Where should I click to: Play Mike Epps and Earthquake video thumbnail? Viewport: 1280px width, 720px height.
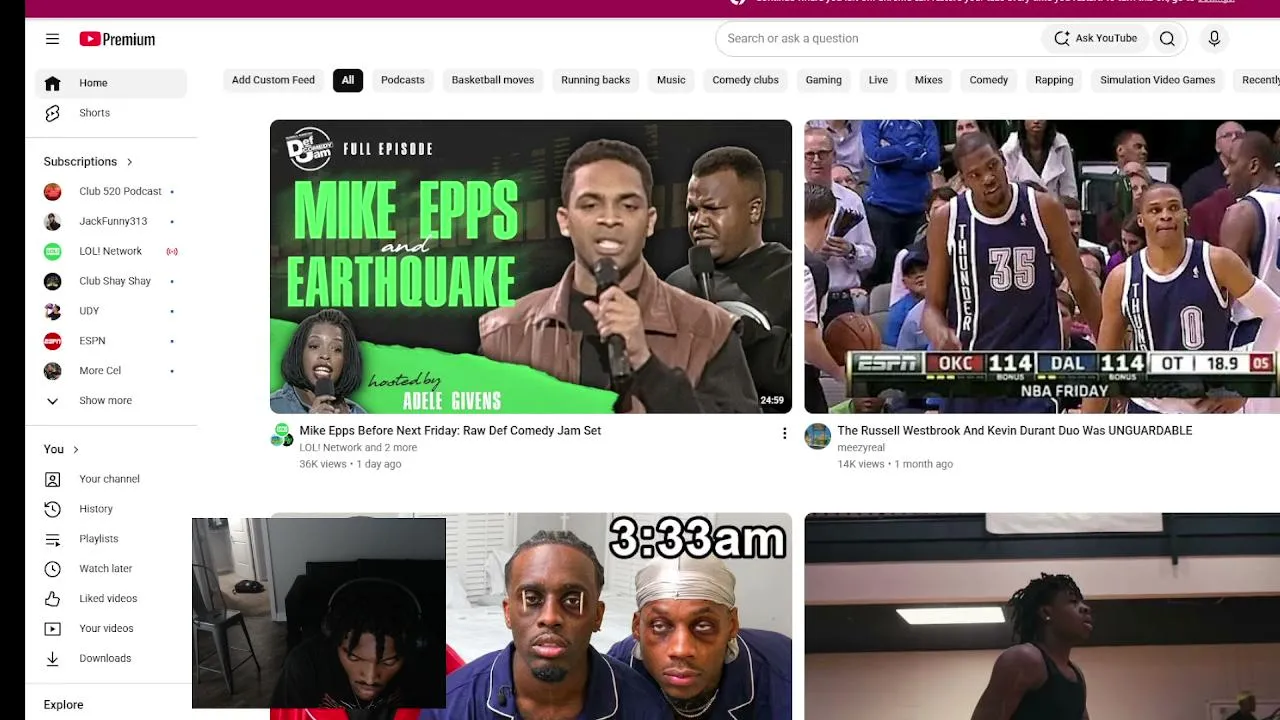(531, 266)
